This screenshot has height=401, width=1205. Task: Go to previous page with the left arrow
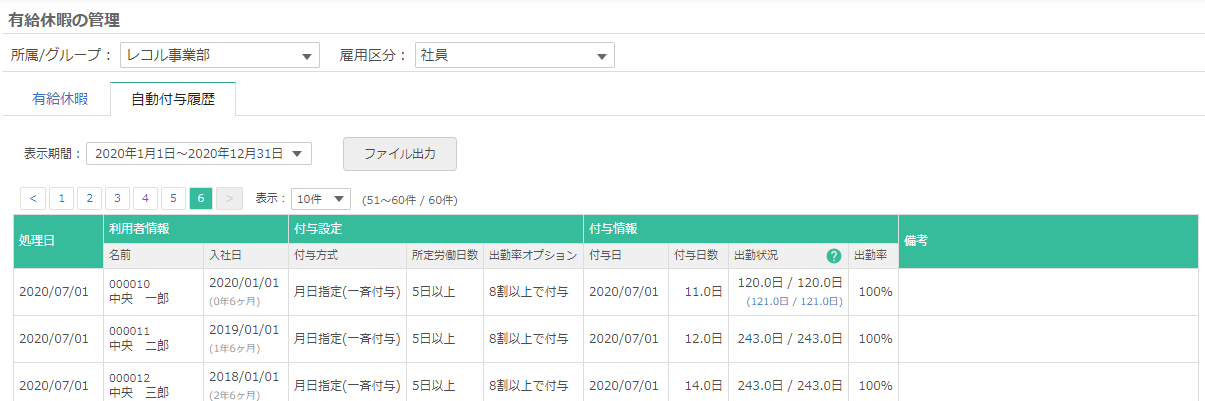pyautogui.click(x=33, y=198)
